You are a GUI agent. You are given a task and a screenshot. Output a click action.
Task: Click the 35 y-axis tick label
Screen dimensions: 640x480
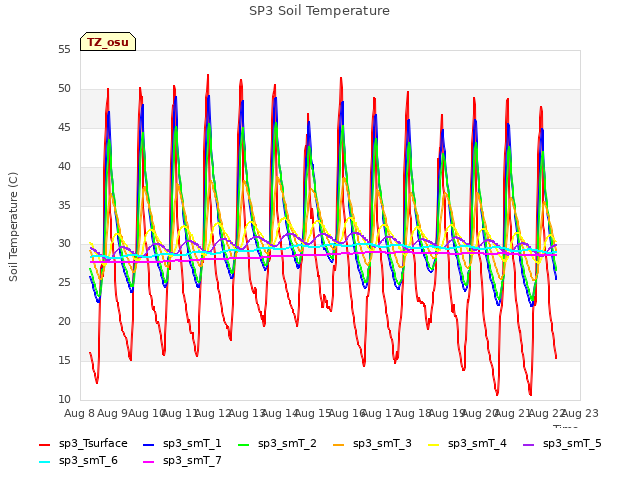tap(64, 205)
